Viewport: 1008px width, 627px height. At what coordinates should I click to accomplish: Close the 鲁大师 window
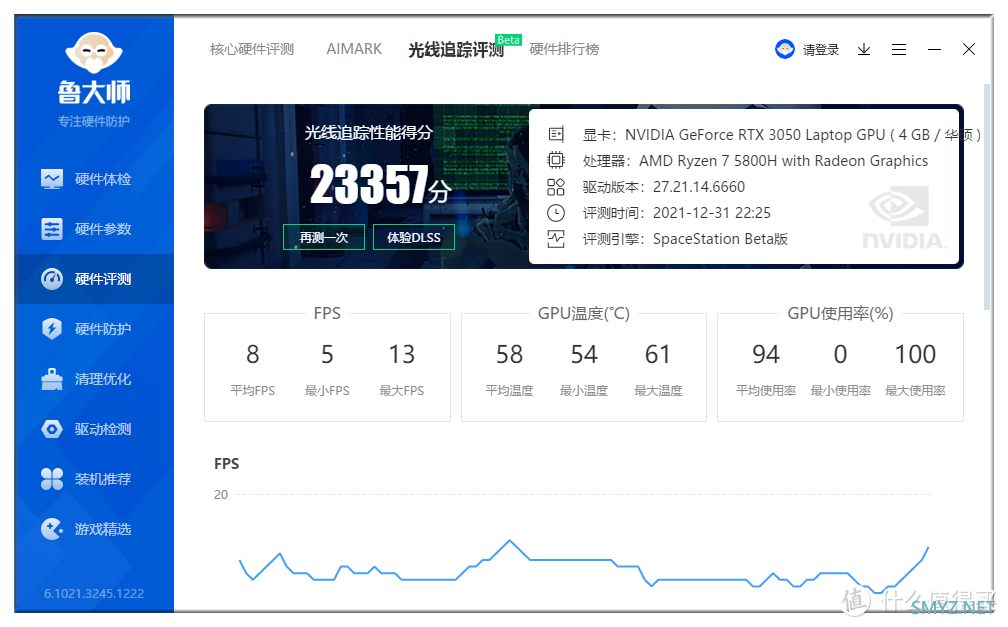click(969, 49)
